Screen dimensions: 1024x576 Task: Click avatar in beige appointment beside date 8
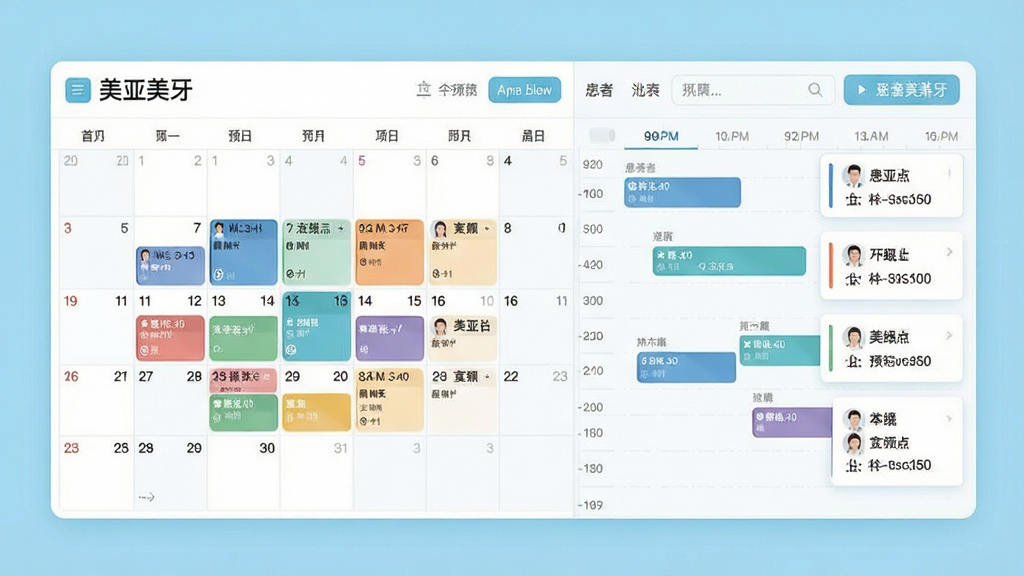[x=441, y=229]
